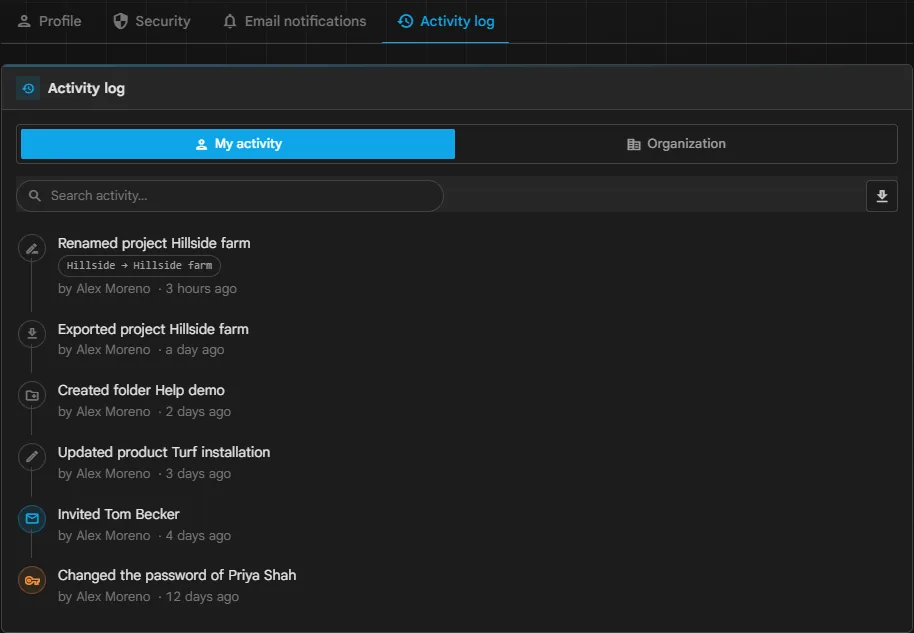Click the "3 days ago" timestamp

198,474
